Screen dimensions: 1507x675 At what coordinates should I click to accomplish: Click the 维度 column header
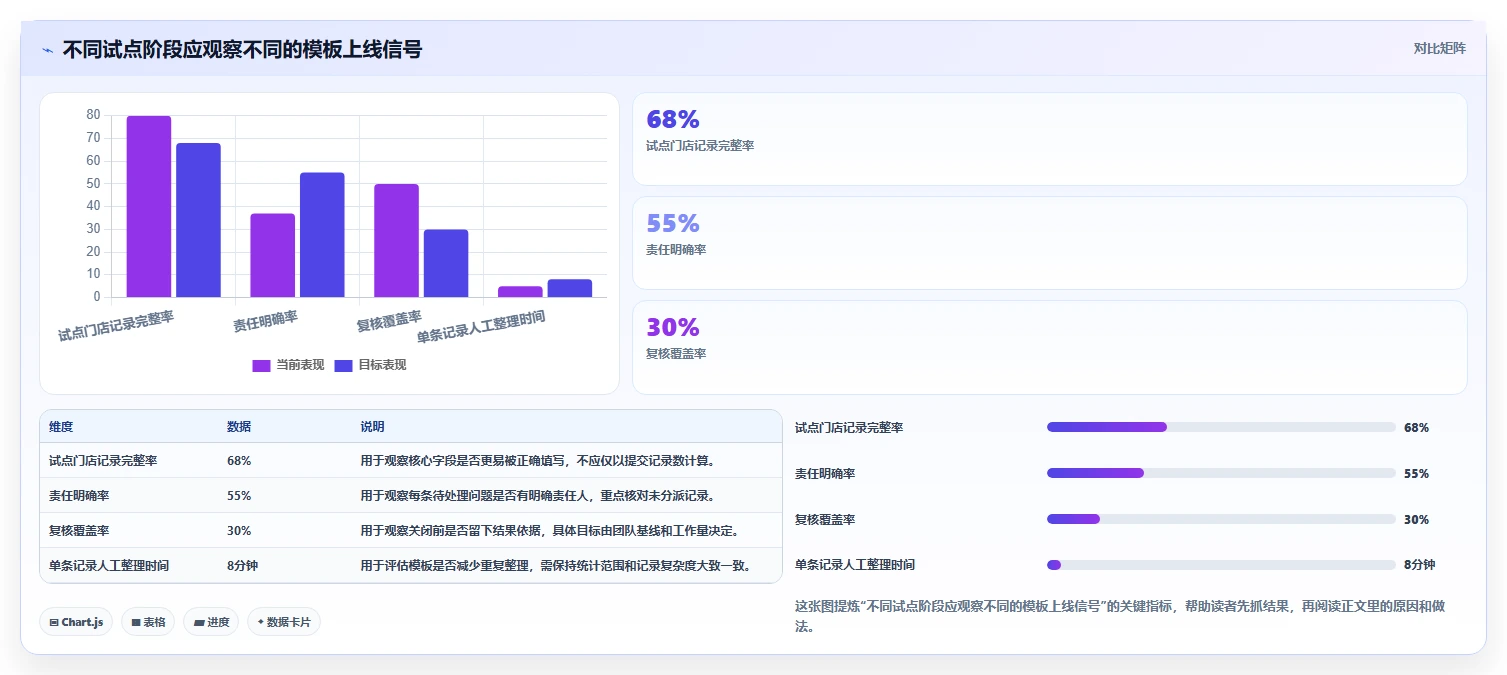(x=61, y=427)
